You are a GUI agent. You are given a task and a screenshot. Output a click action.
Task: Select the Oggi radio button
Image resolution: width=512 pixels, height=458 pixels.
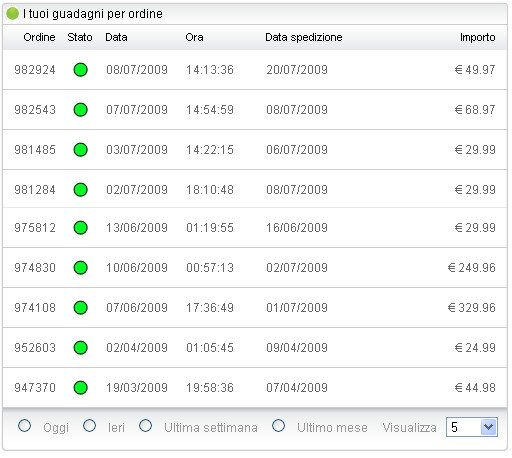point(24,426)
